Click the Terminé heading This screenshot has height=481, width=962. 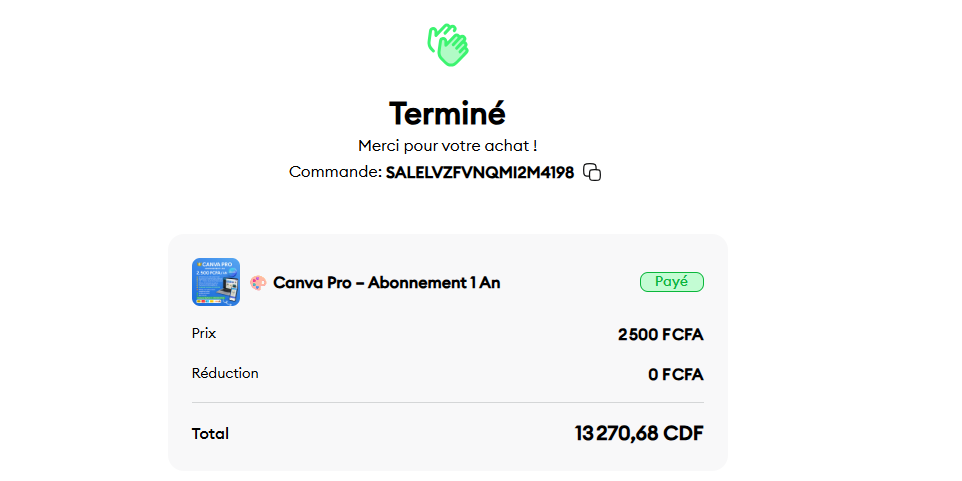coord(448,113)
